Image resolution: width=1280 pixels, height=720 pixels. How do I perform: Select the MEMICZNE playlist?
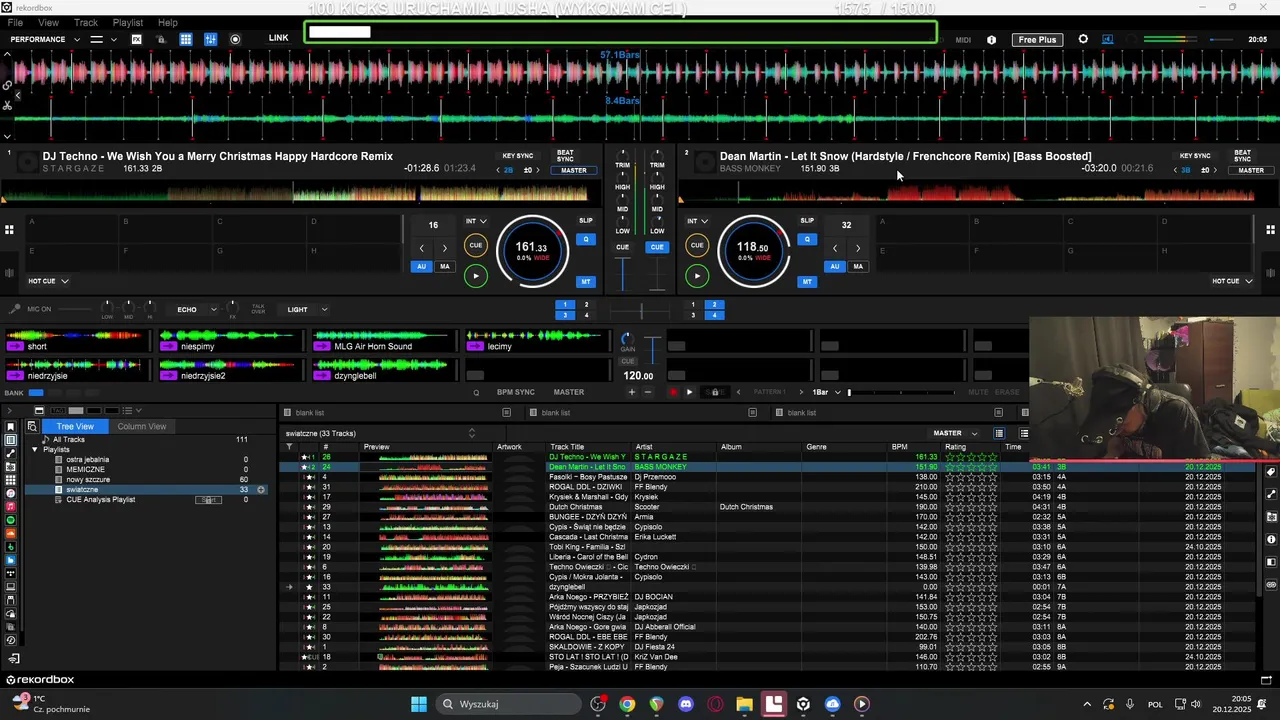[x=85, y=470]
